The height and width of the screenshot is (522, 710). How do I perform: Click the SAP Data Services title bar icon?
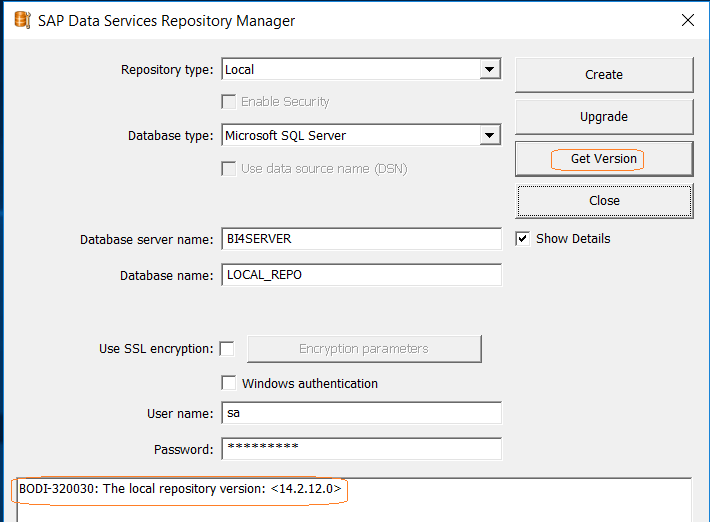tap(22, 20)
